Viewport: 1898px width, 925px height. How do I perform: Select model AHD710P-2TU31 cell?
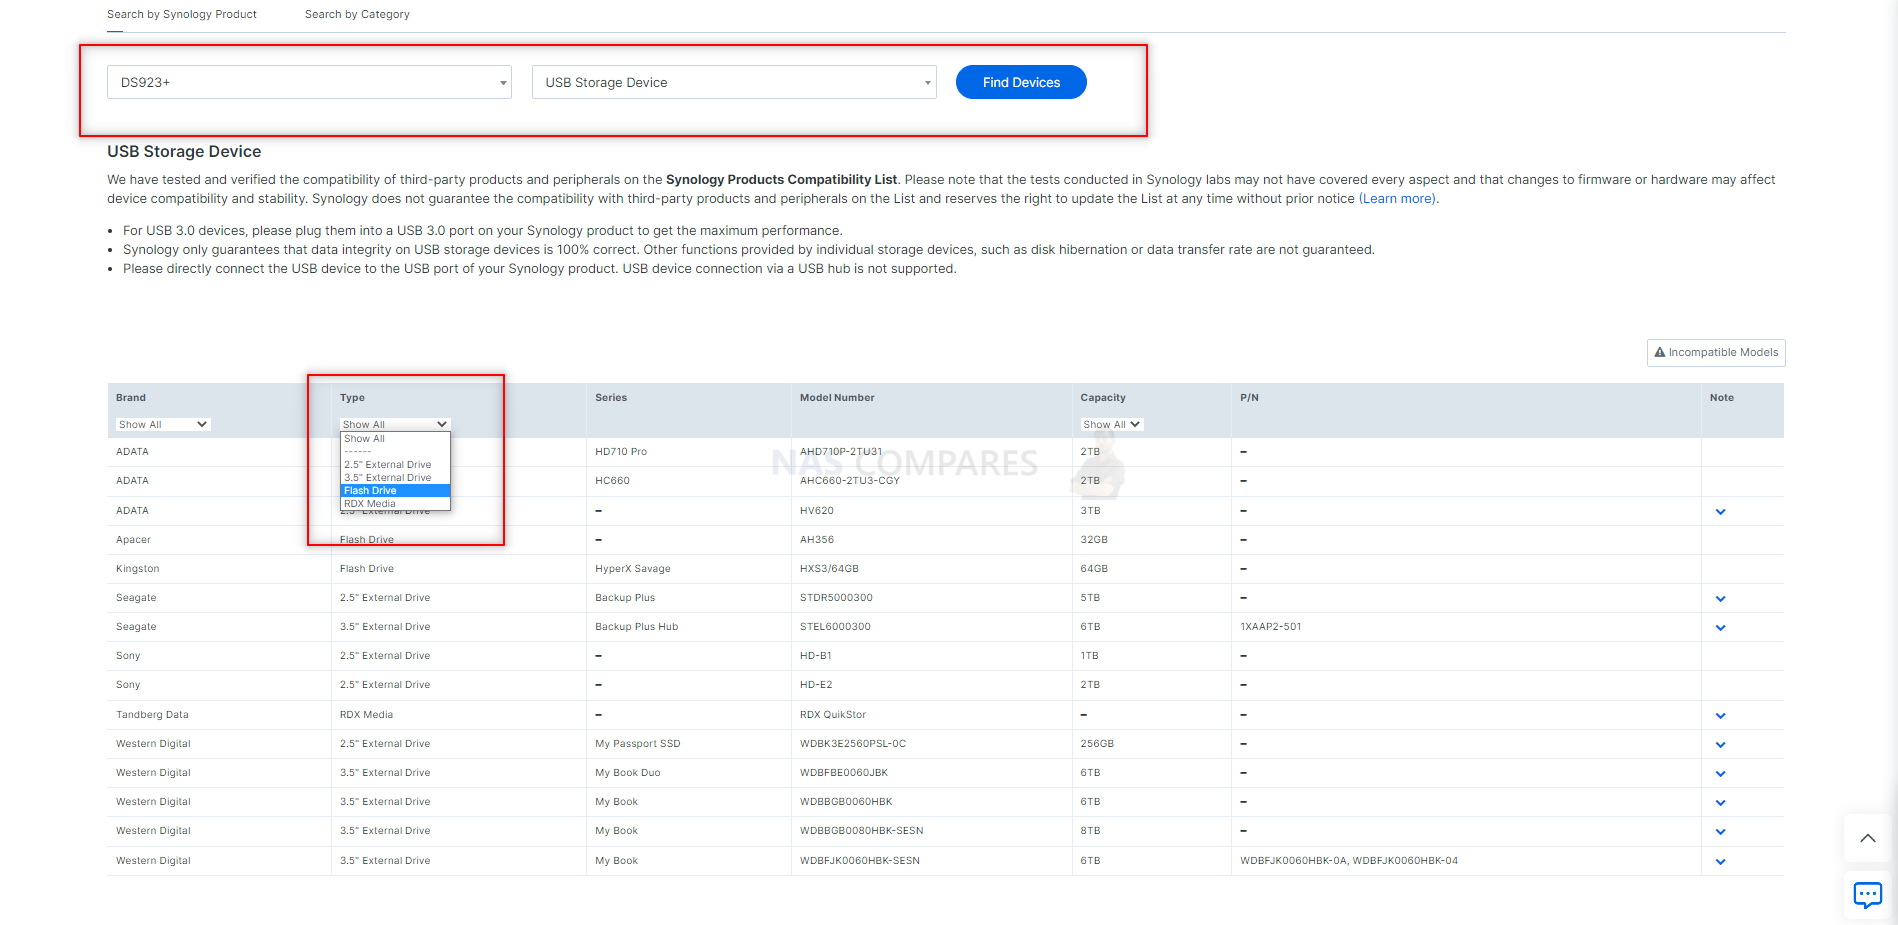pos(841,452)
